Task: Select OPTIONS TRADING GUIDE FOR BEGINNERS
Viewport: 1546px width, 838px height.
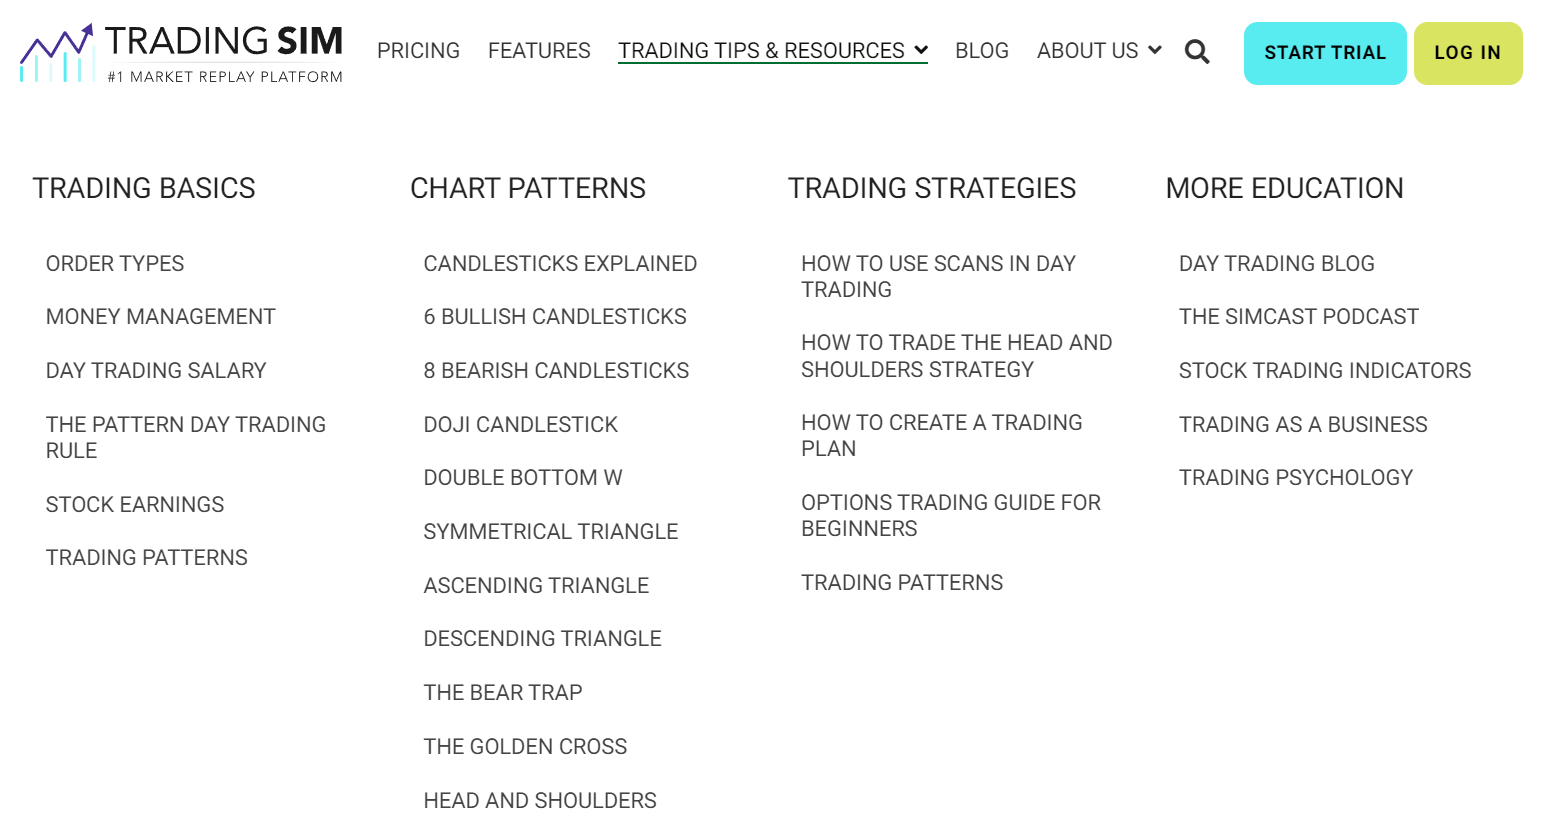Action: tap(950, 515)
